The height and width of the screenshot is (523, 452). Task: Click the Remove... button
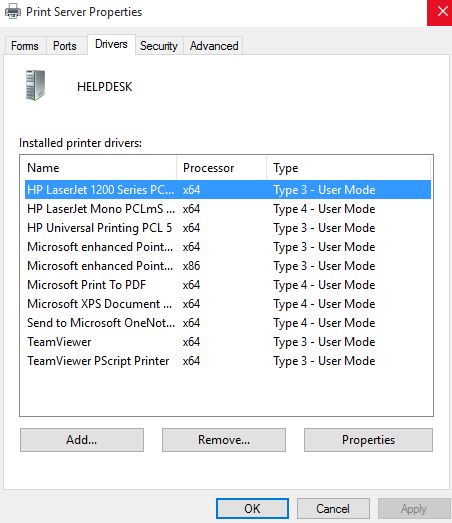click(224, 440)
